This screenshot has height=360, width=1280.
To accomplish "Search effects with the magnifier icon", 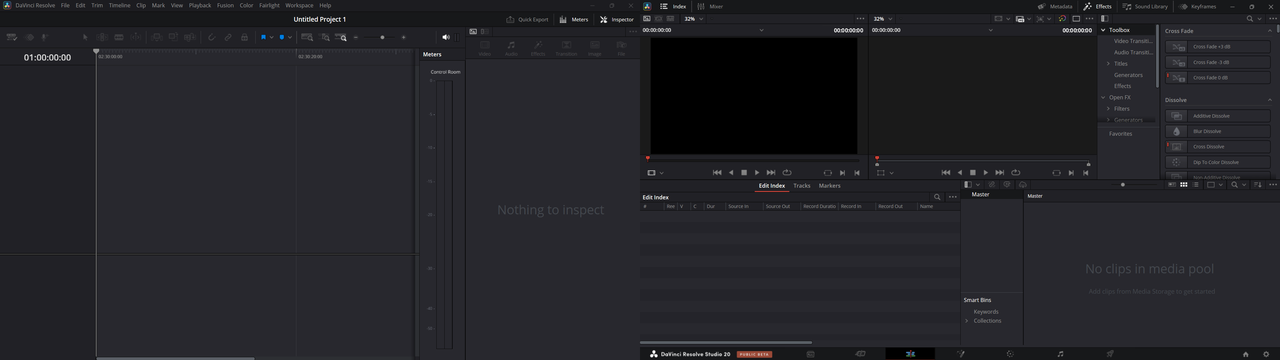I will click(1250, 18).
